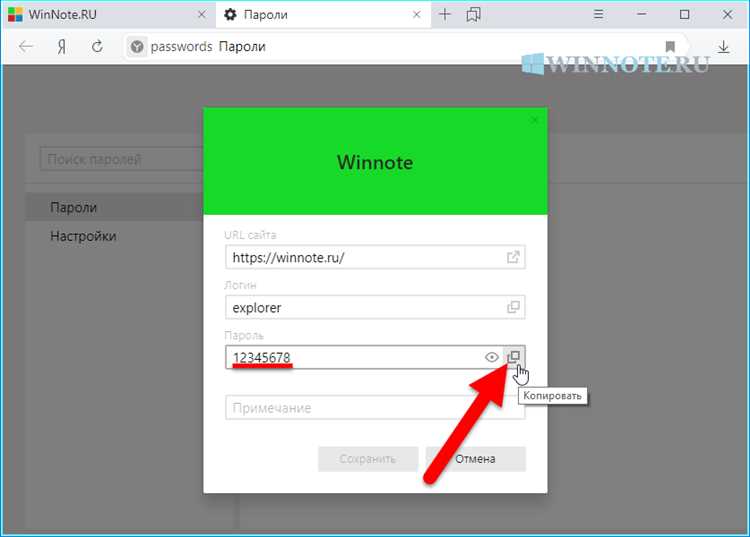
Task: Go to the Yandex home button
Action: pos(62,47)
